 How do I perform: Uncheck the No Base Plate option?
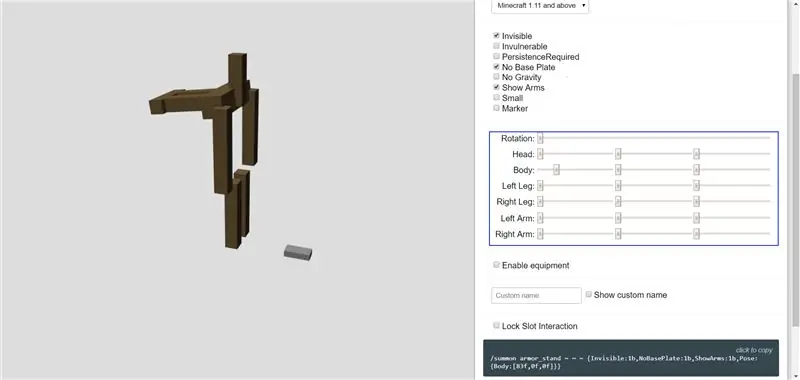tap(496, 67)
